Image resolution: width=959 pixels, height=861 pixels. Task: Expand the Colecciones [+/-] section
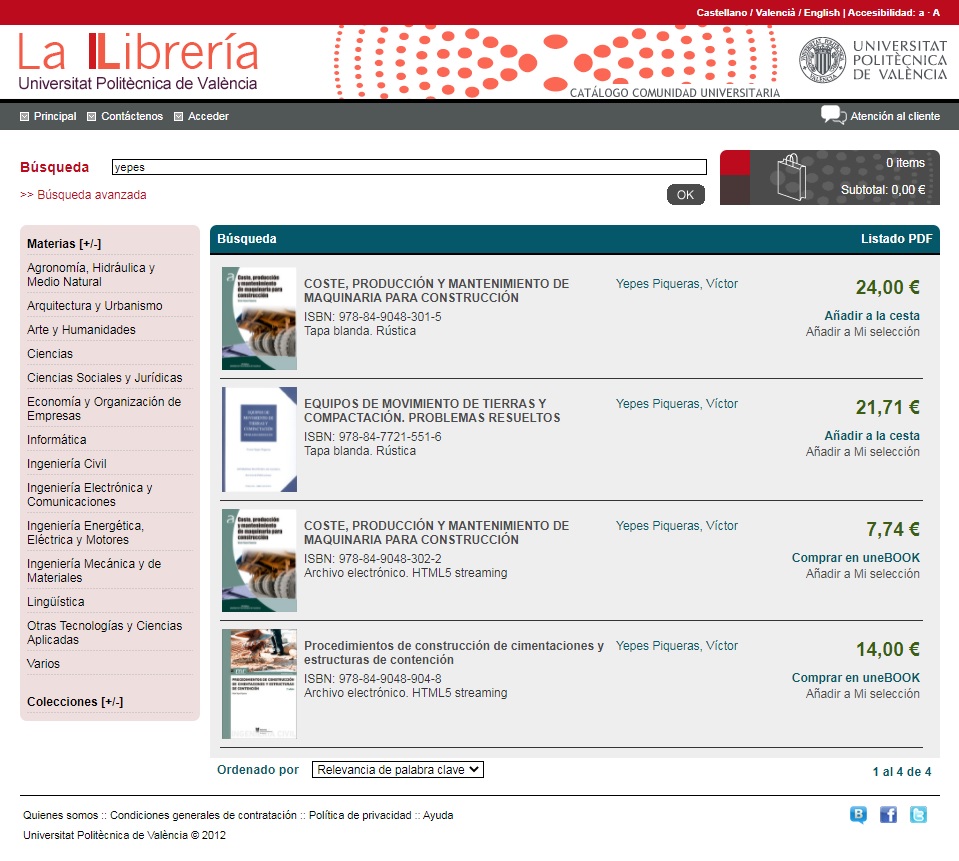(x=75, y=702)
